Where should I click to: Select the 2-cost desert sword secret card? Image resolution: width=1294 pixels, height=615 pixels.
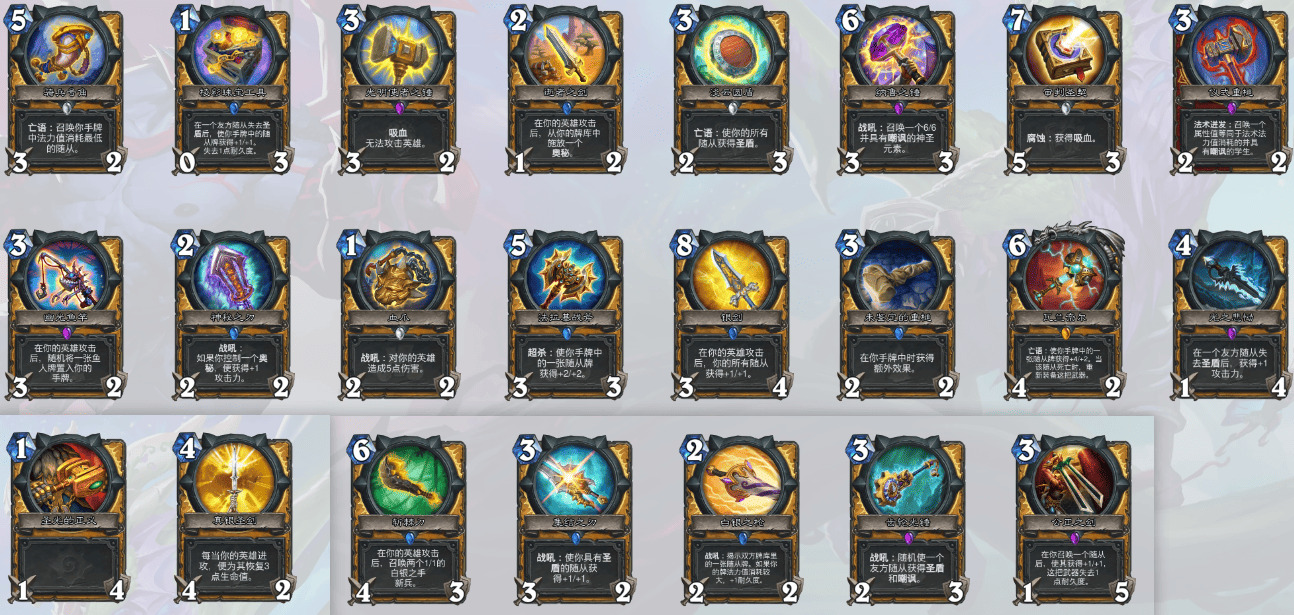pyautogui.click(x=564, y=92)
